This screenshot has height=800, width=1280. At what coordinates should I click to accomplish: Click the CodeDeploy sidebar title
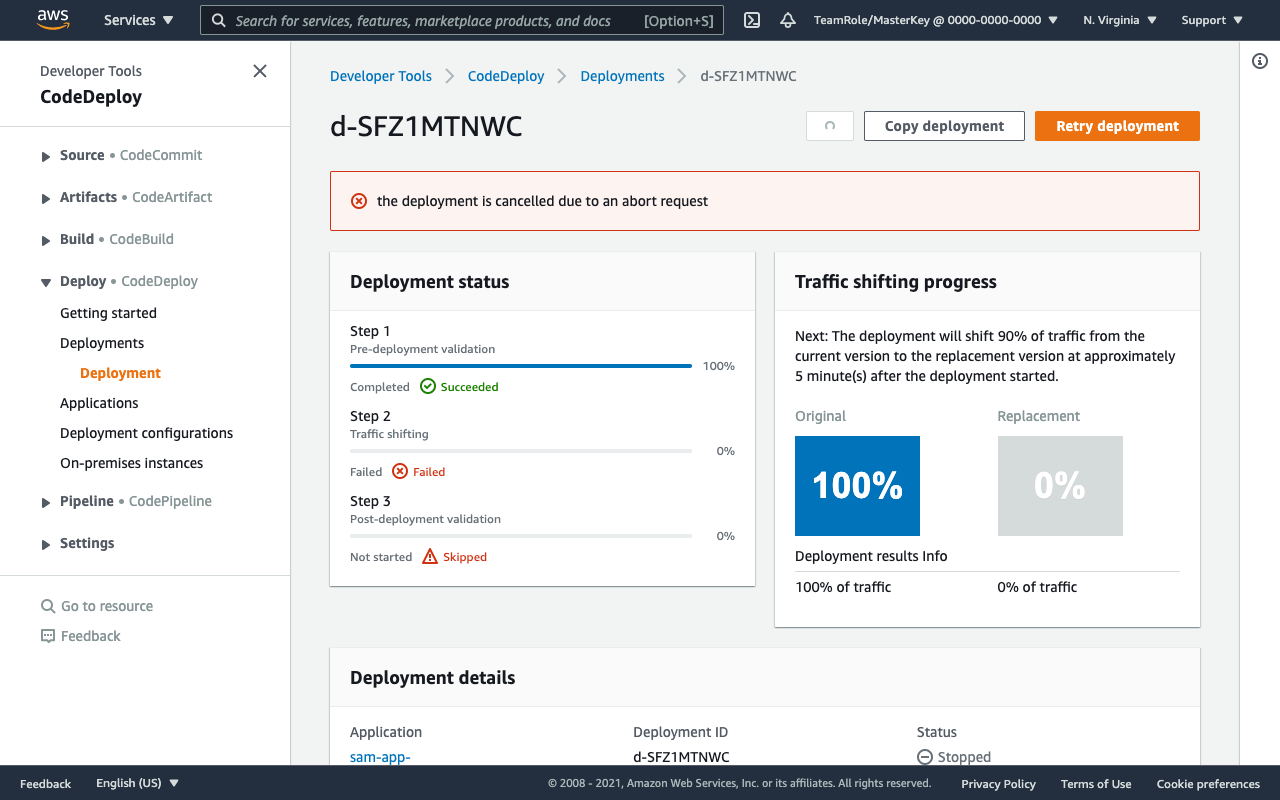(91, 97)
